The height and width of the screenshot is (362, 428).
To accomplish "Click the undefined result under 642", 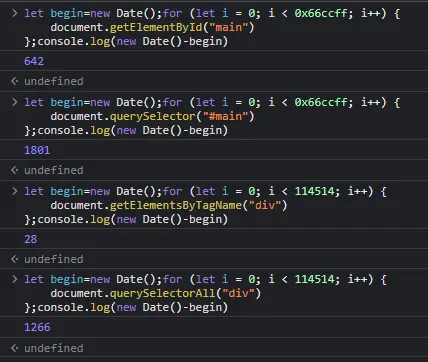I will [x=54, y=81].
